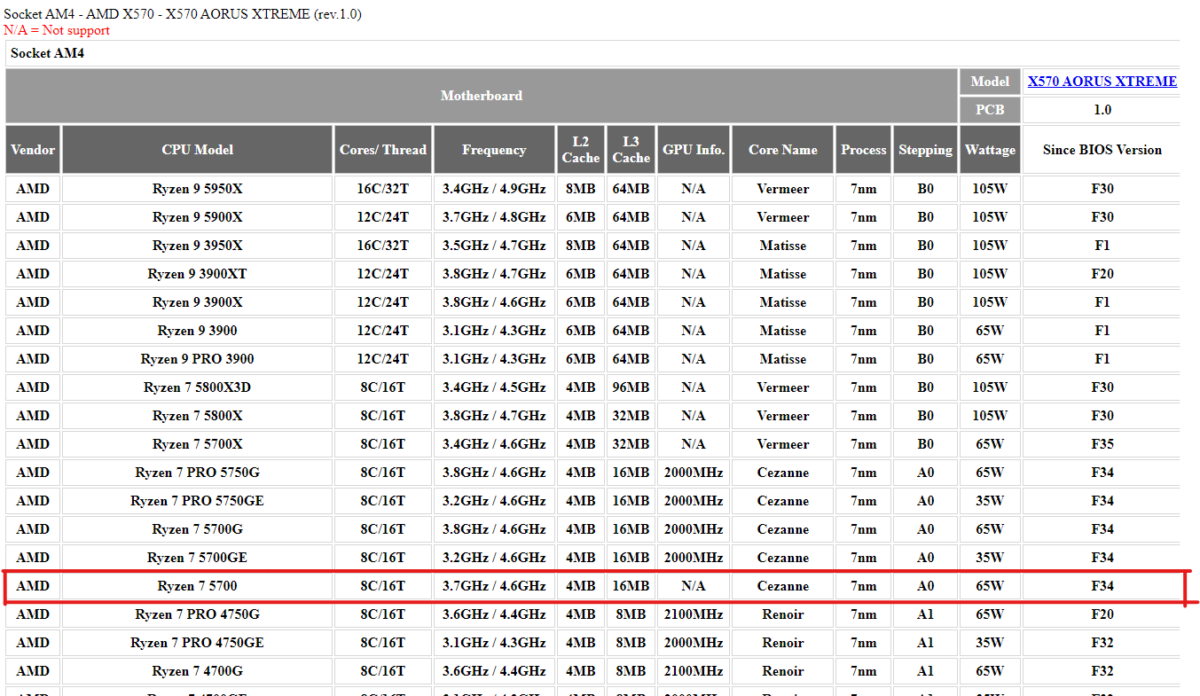Click the CPU Model column header

click(x=197, y=150)
